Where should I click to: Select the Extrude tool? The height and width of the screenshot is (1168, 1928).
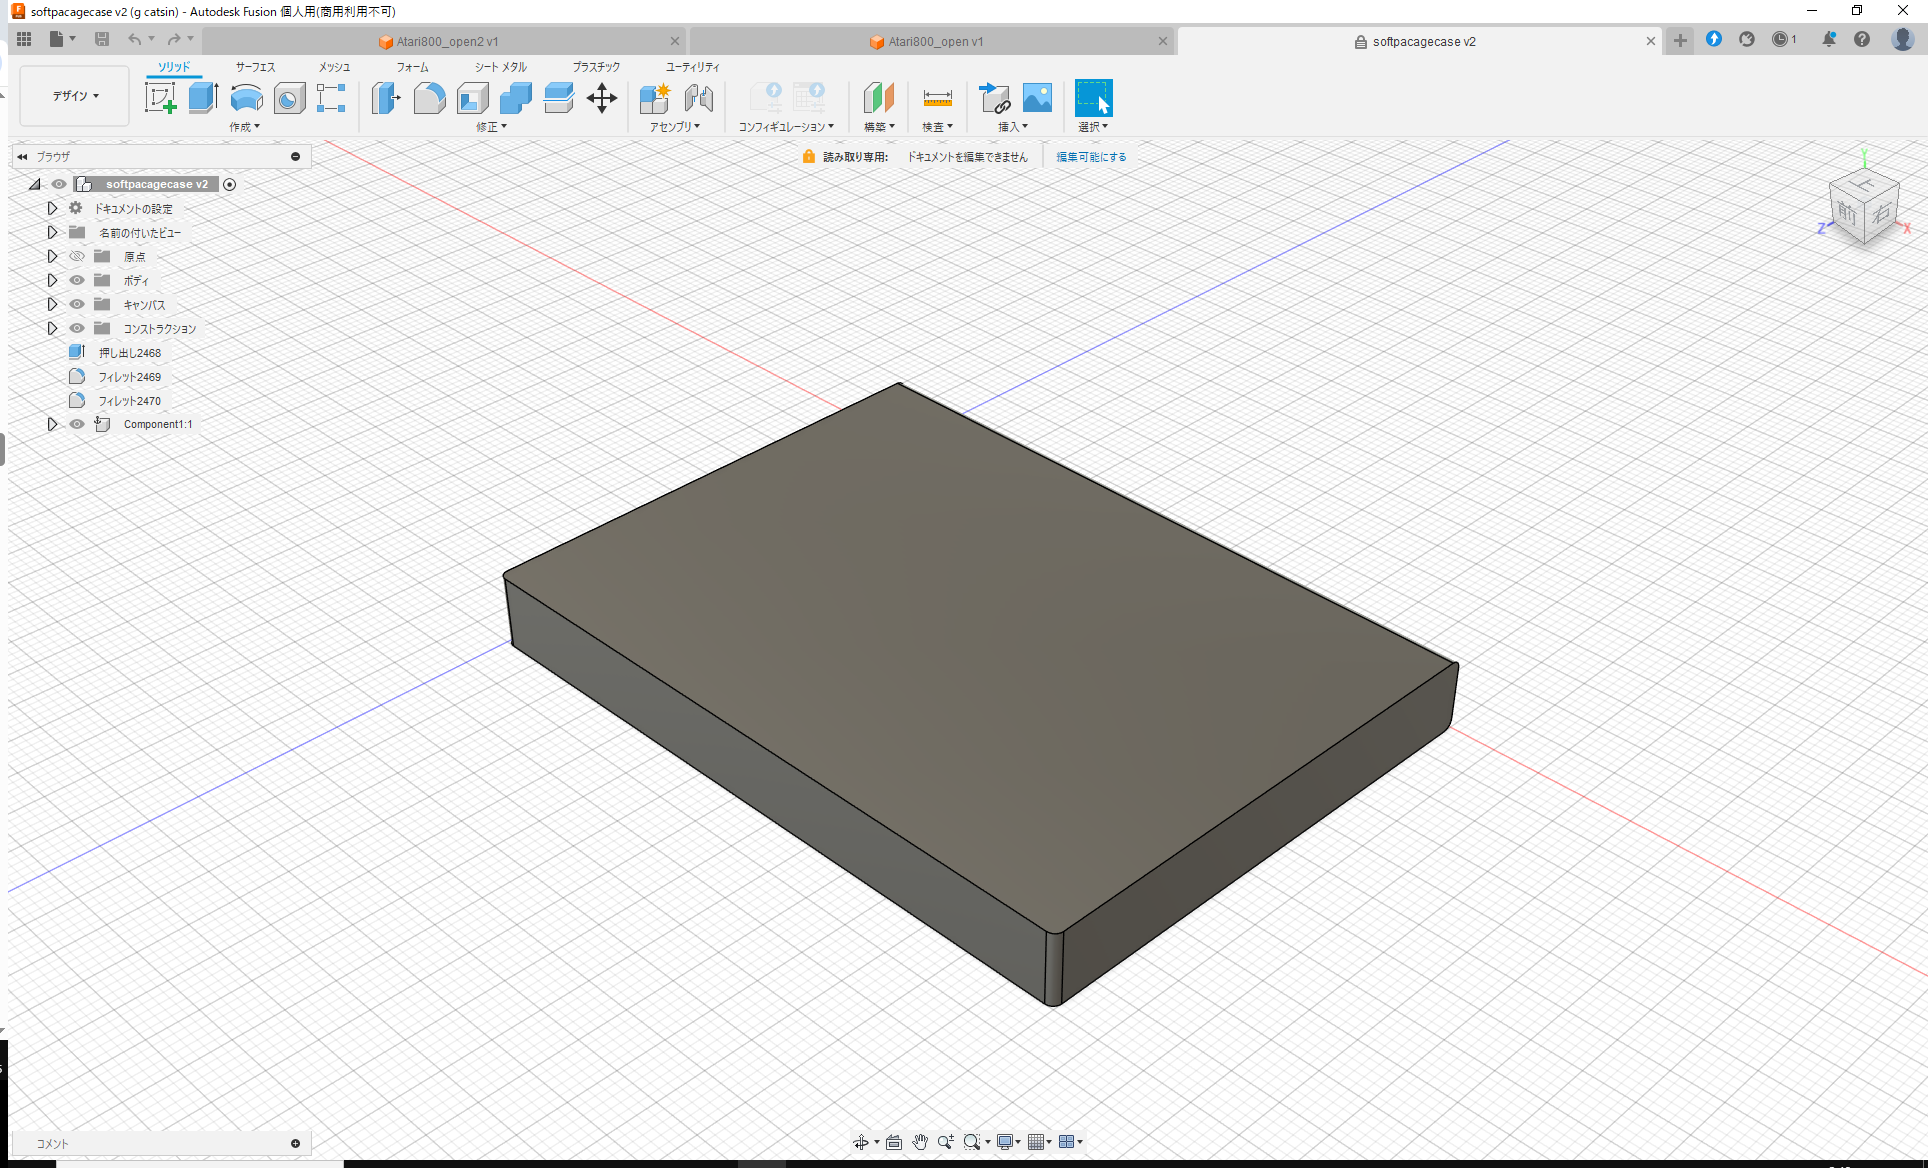click(x=203, y=97)
